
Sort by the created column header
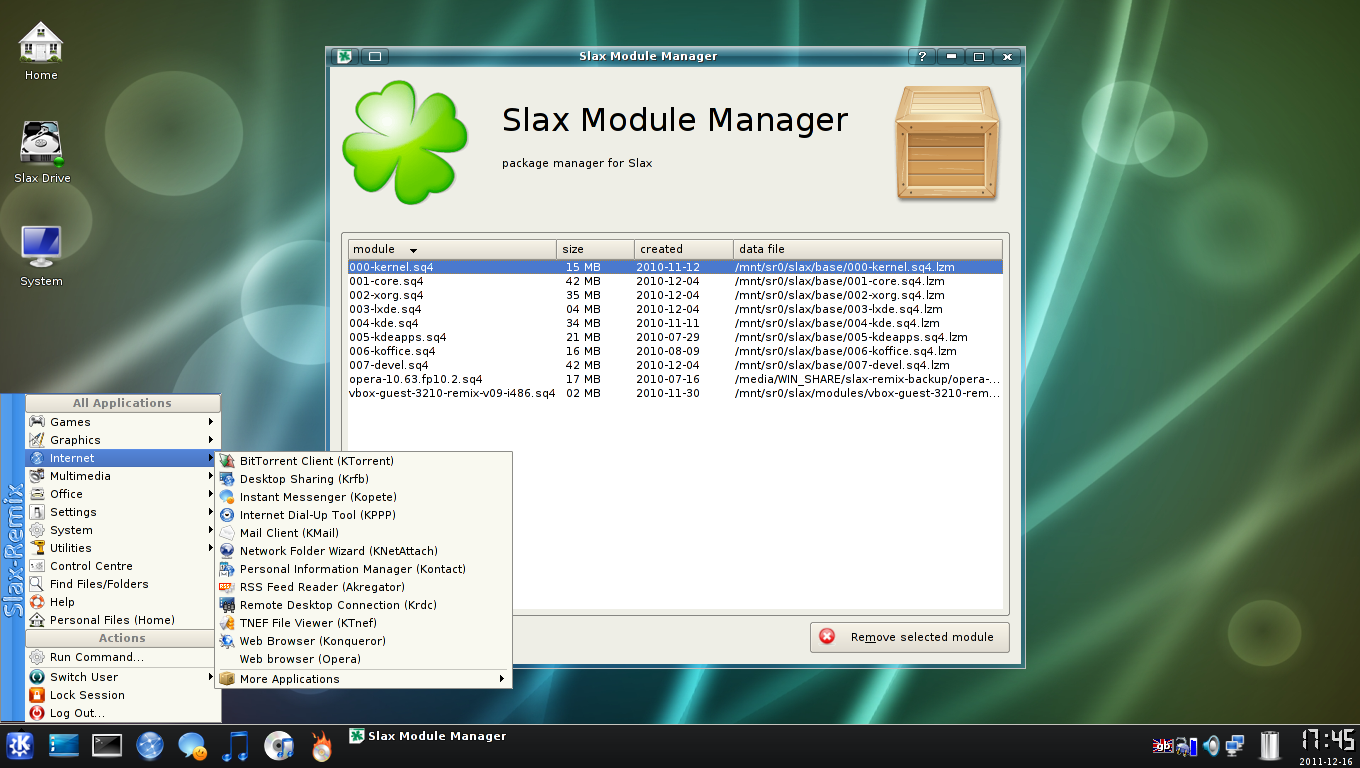click(683, 249)
